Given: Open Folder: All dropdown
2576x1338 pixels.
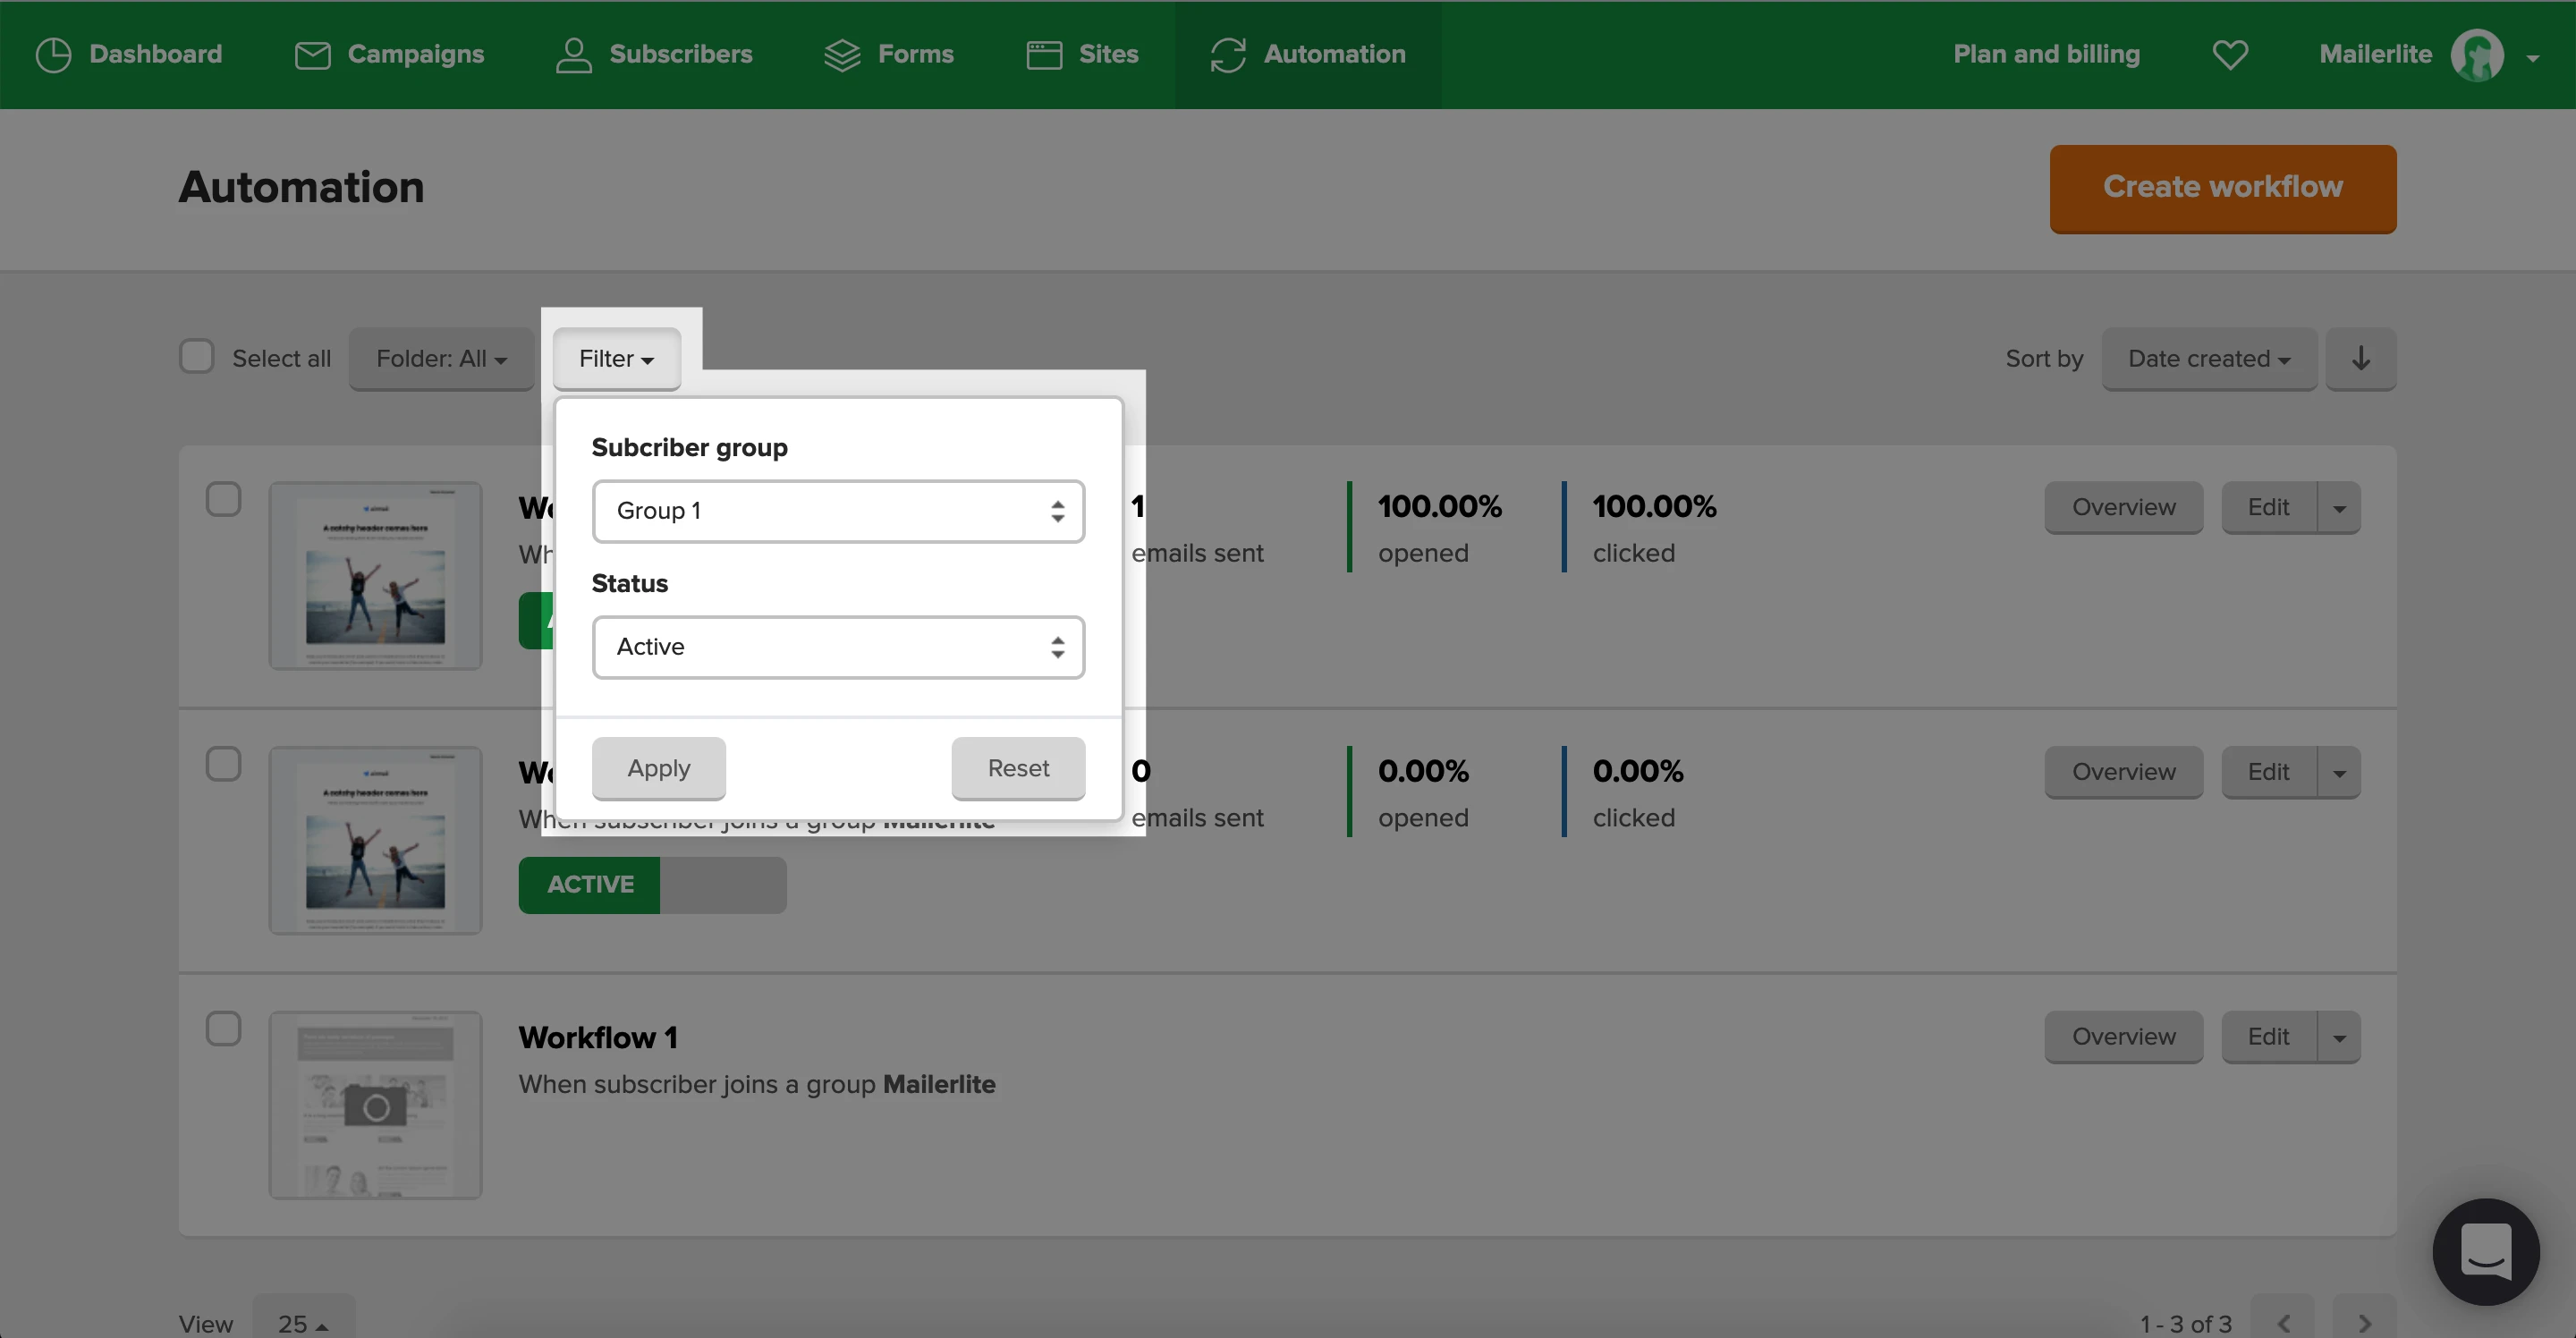Looking at the screenshot, I should click(x=441, y=359).
